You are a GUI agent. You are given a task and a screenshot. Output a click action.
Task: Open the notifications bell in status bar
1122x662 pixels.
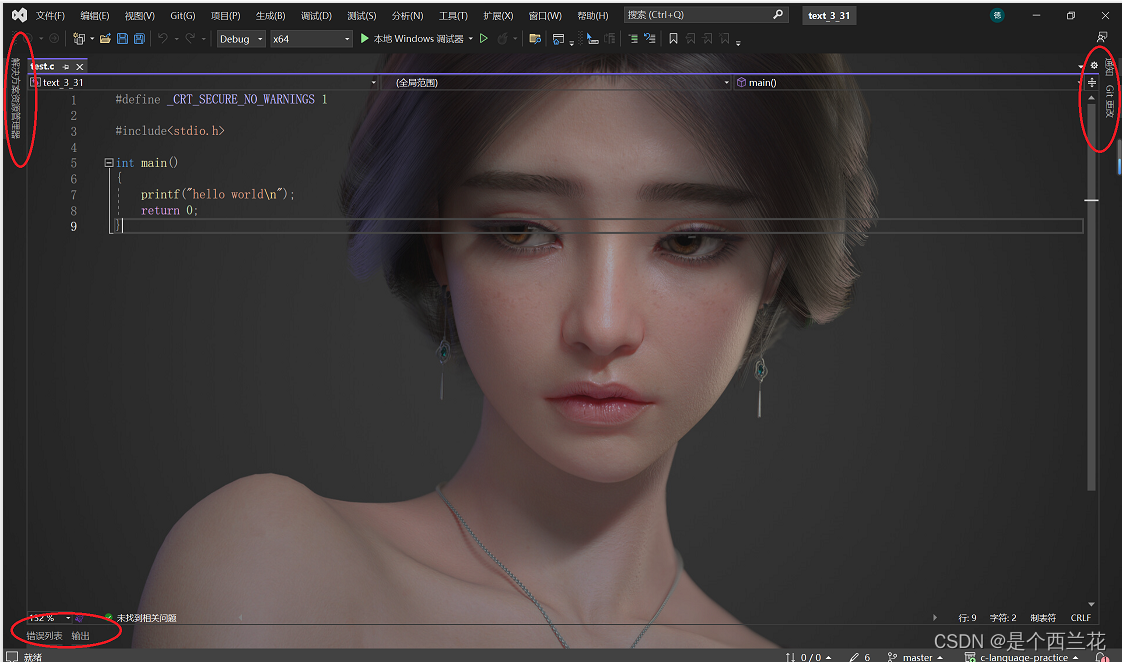[x=1102, y=657]
